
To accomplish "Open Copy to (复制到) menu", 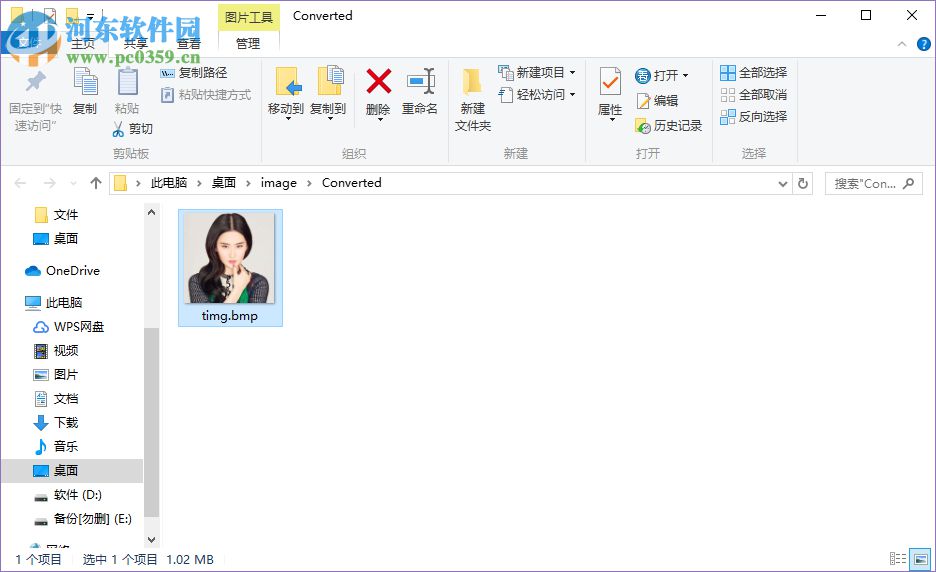I will coord(328,92).
